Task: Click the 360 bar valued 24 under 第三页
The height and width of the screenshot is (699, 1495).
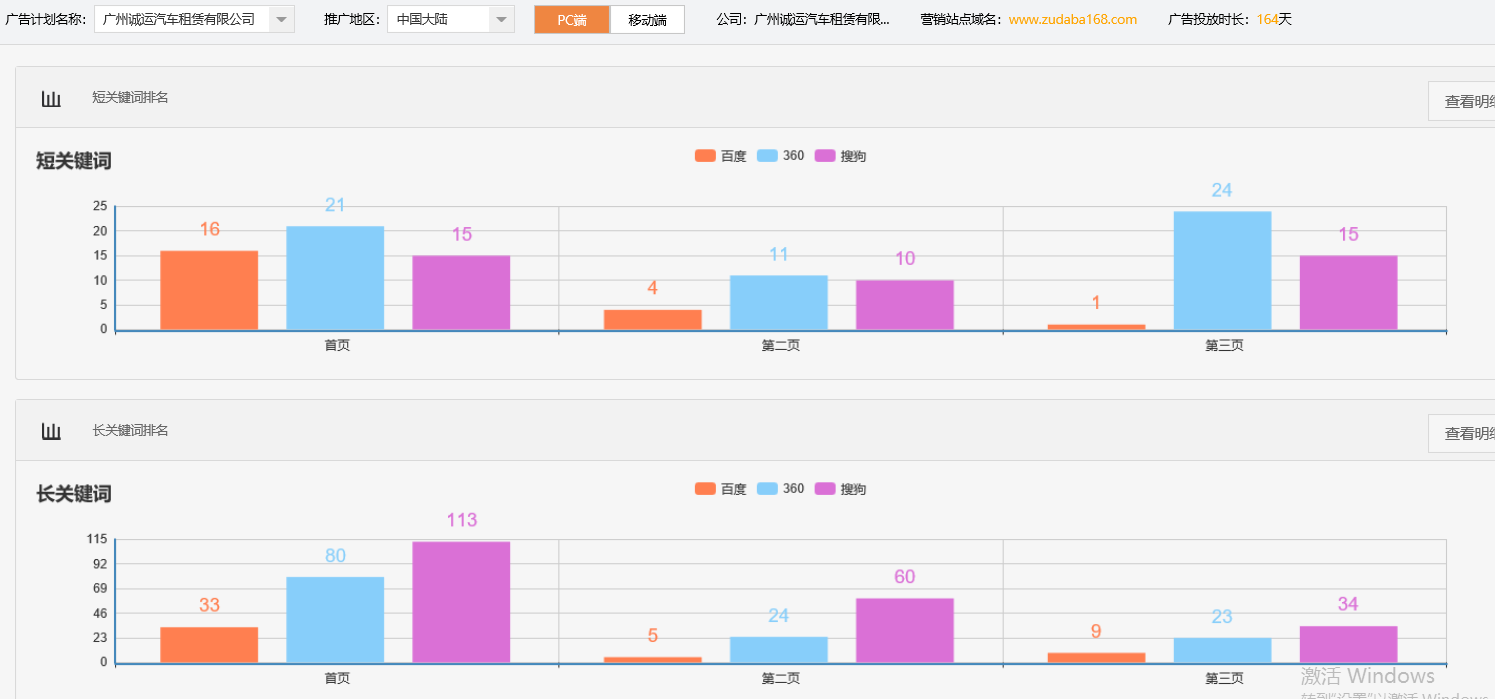Action: pos(1222,268)
